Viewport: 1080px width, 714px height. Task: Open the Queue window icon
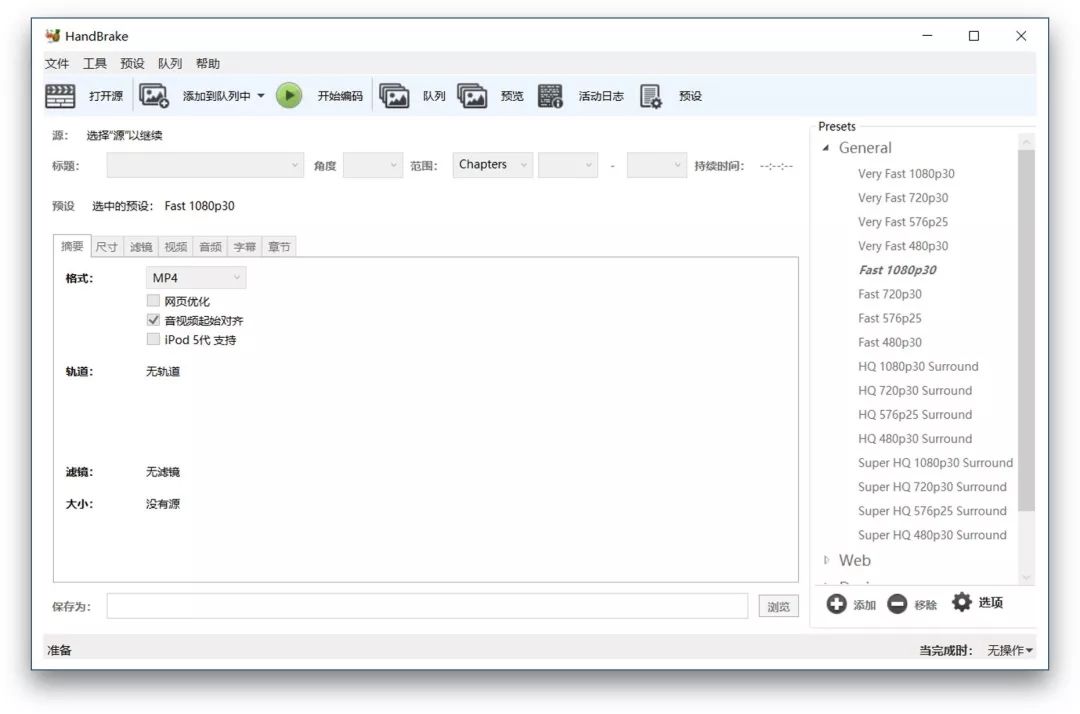pyautogui.click(x=394, y=96)
